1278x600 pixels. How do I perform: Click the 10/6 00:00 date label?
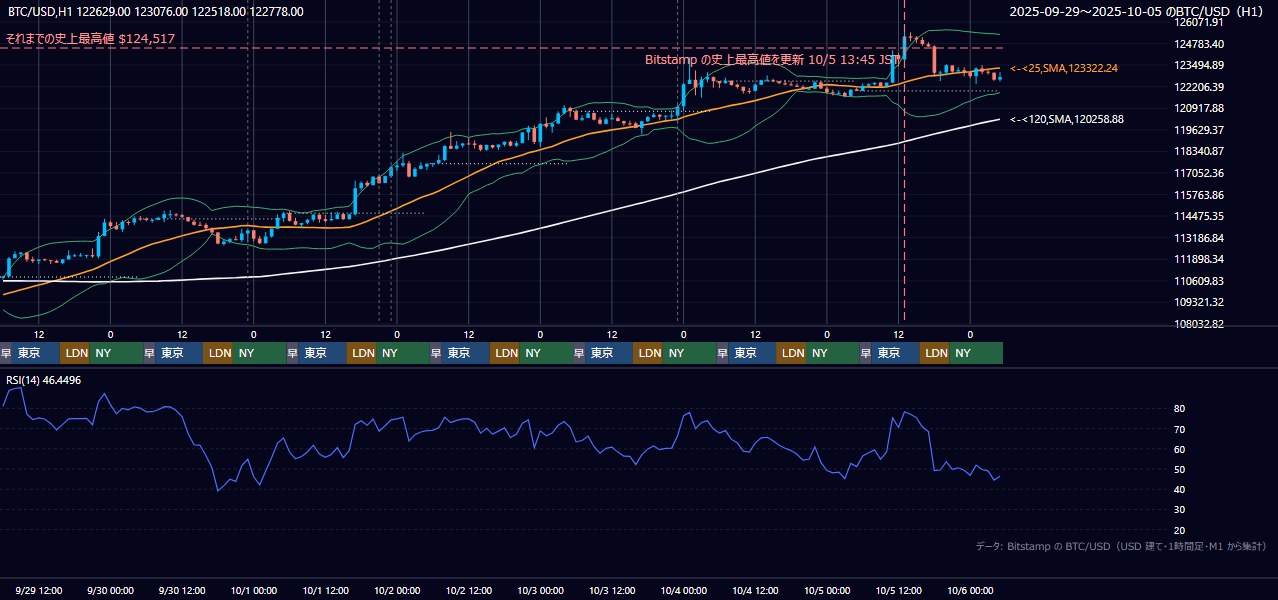(970, 591)
